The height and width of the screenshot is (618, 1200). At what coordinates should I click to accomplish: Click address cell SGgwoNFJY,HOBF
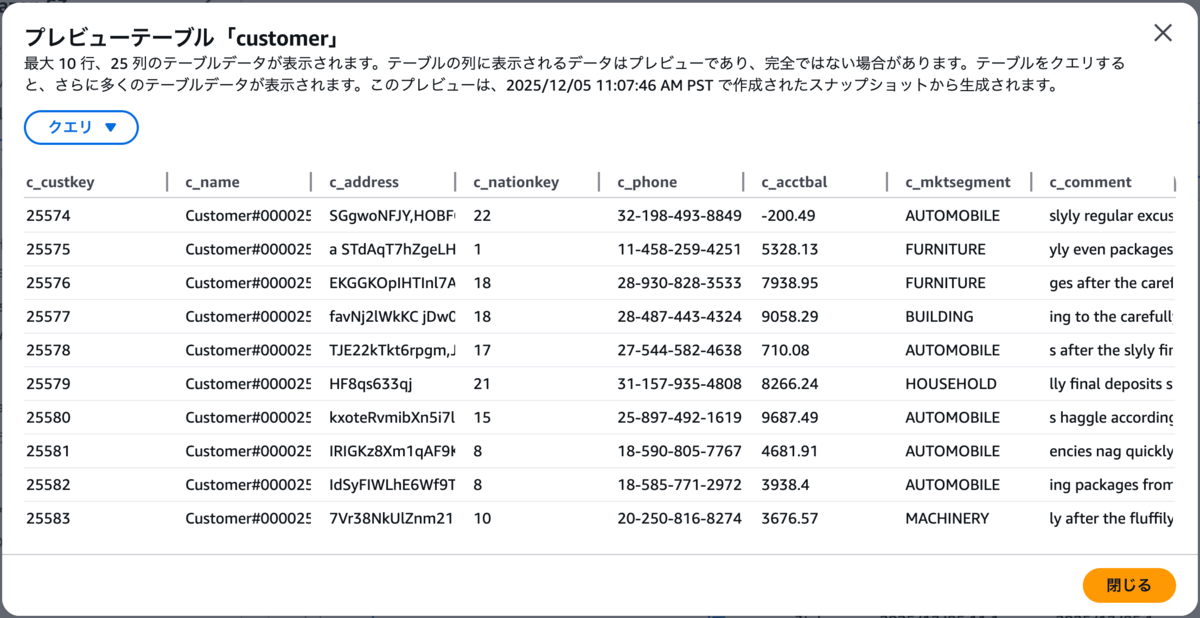(x=392, y=215)
